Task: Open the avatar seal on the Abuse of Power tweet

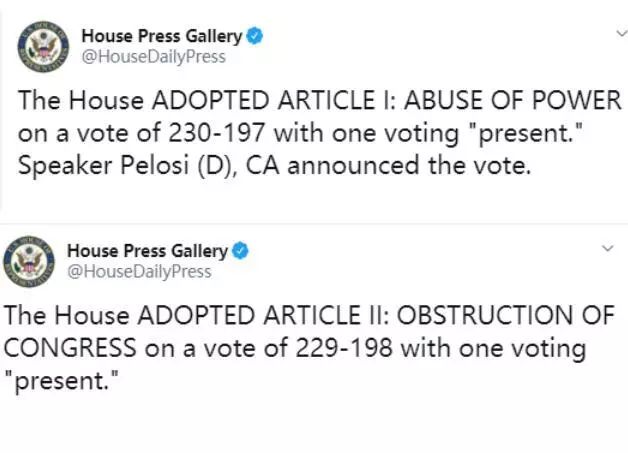Action: click(43, 46)
